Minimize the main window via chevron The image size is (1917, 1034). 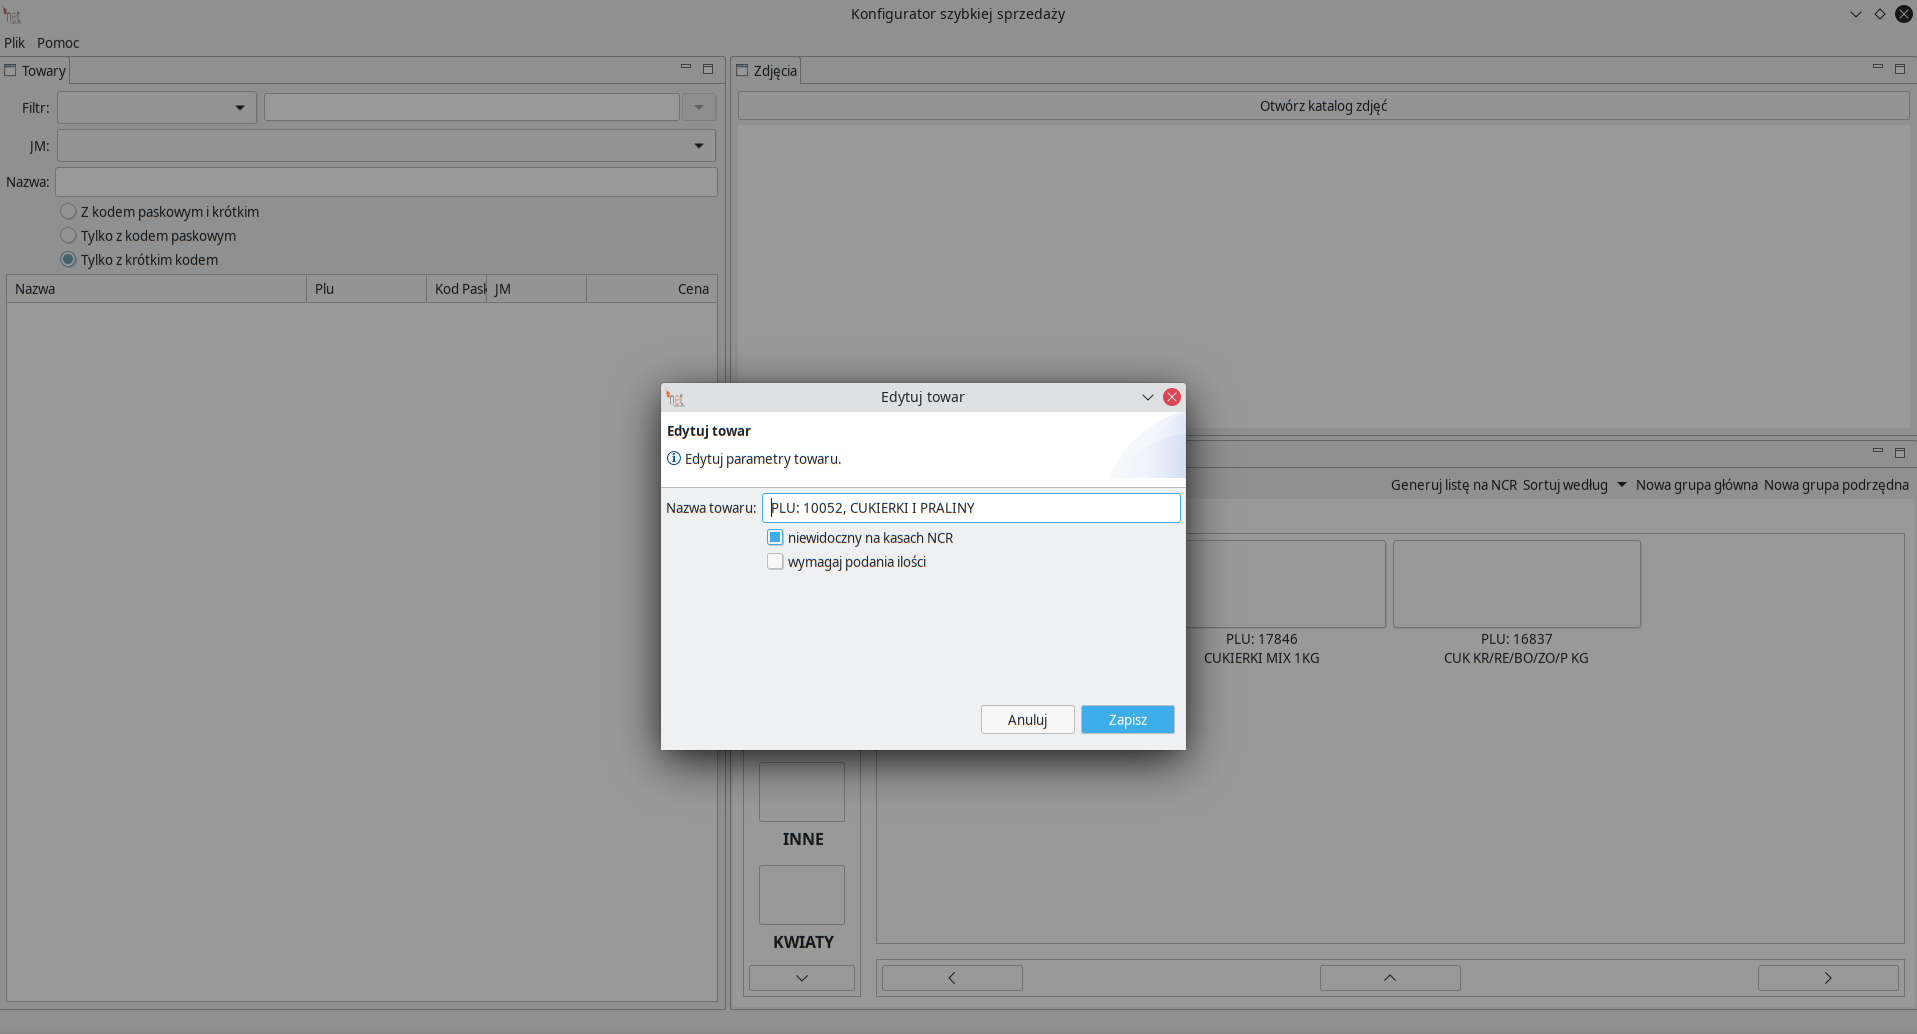1856,14
